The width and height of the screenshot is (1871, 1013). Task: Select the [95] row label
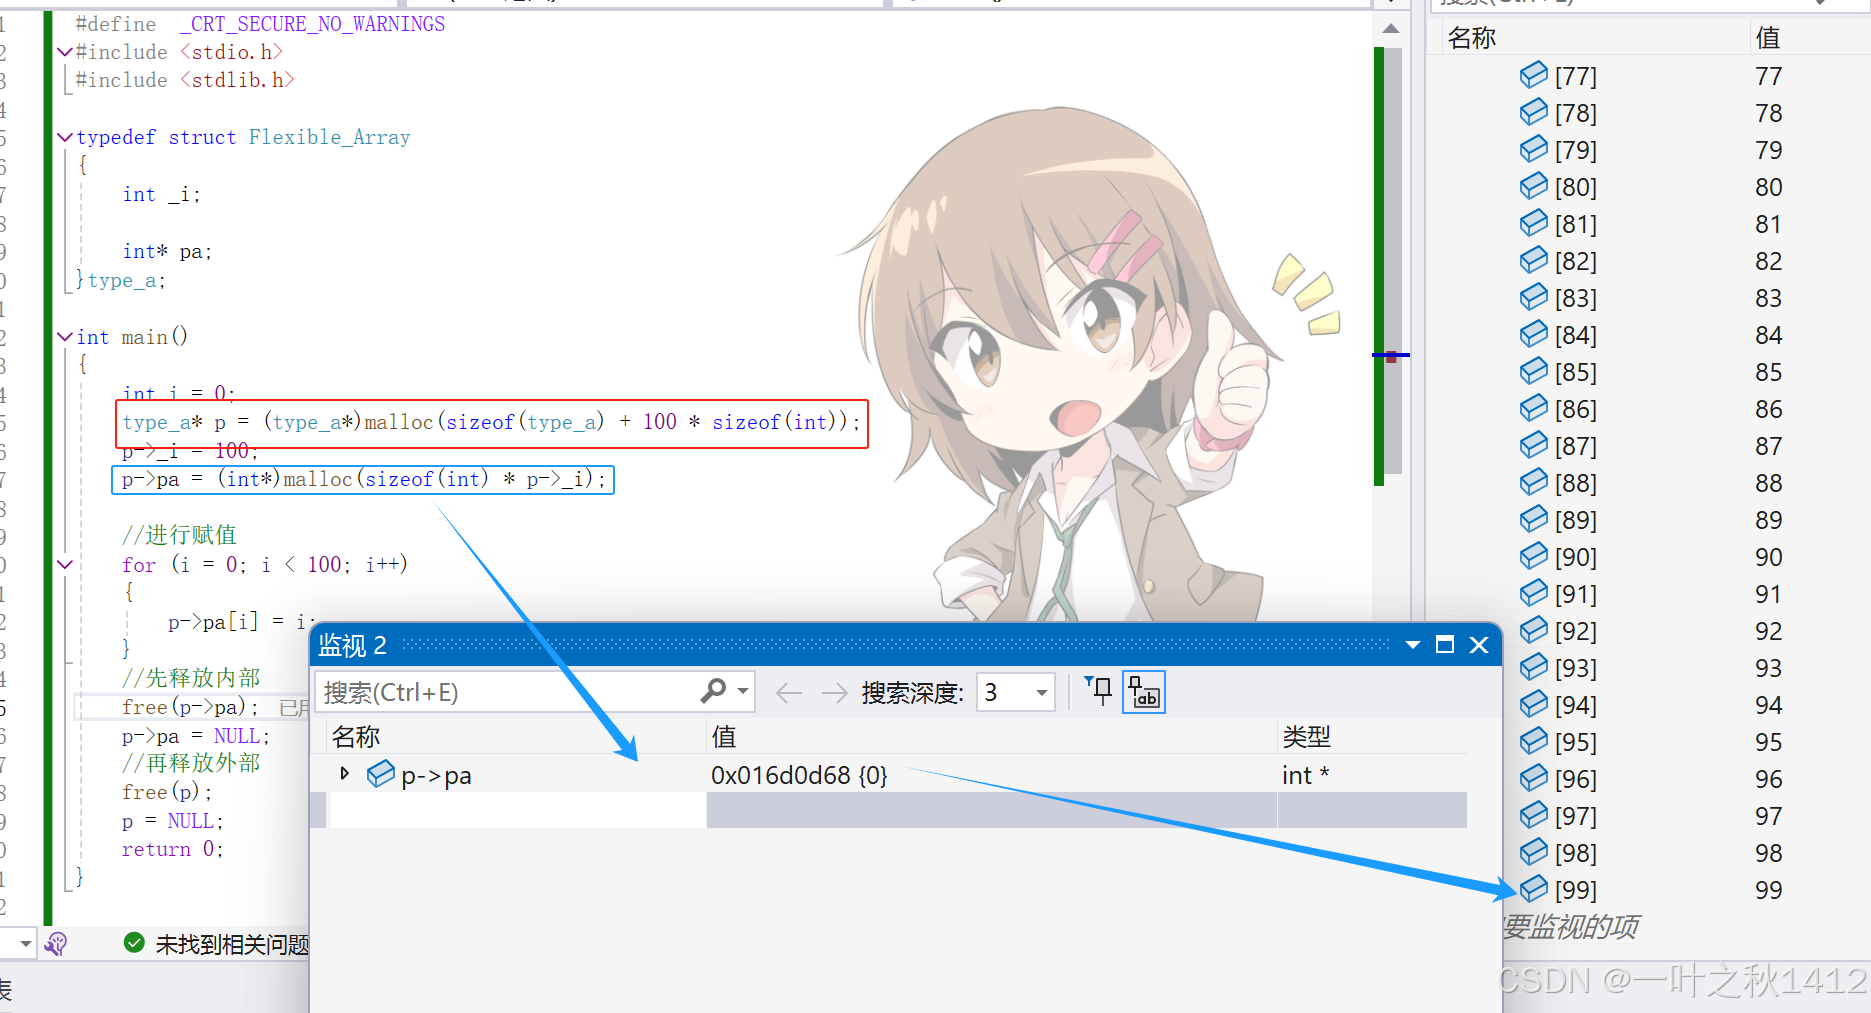[1575, 742]
